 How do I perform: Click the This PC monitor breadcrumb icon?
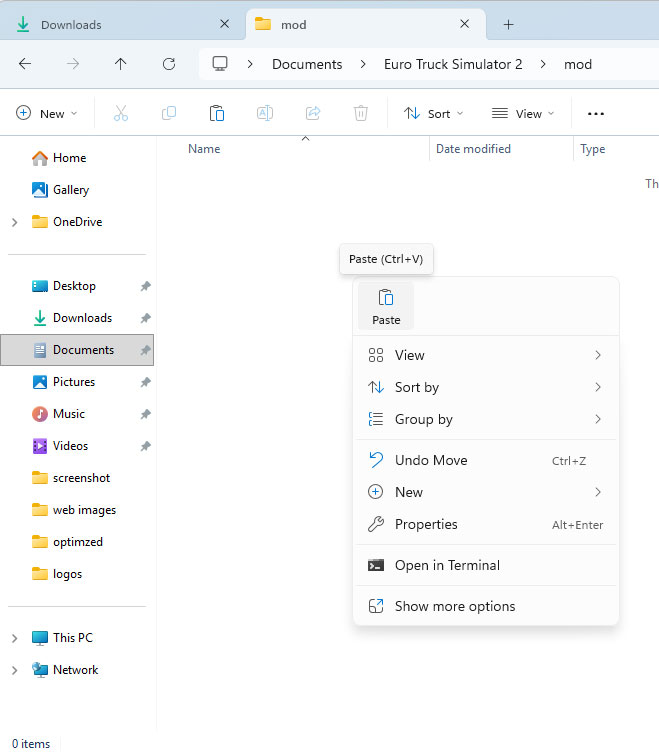(220, 63)
